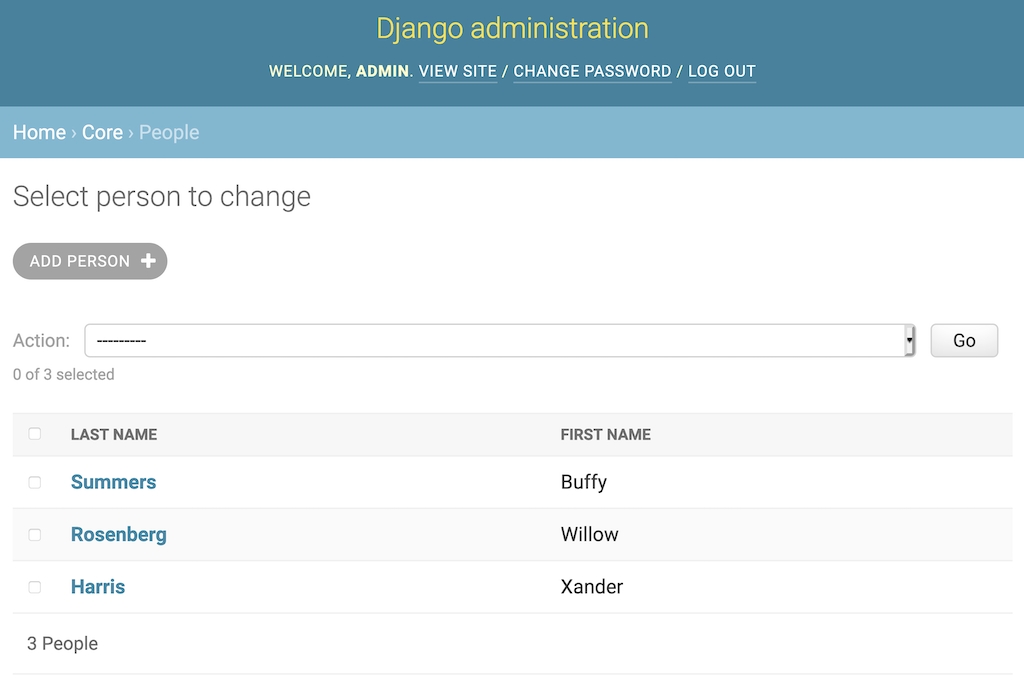Sort by the First Name column header

(x=605, y=434)
